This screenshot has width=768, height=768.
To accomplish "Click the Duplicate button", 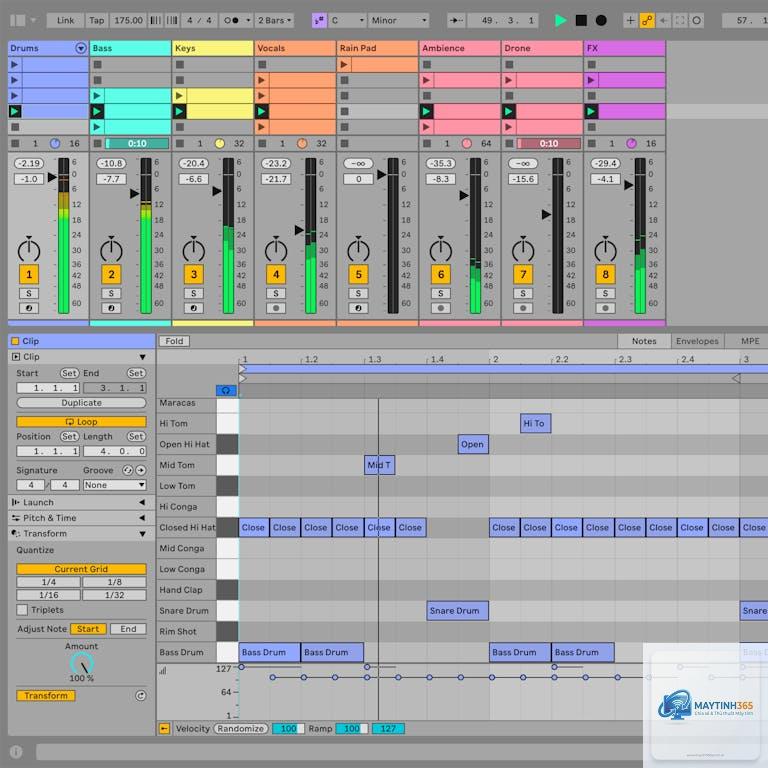I will tap(81, 403).
